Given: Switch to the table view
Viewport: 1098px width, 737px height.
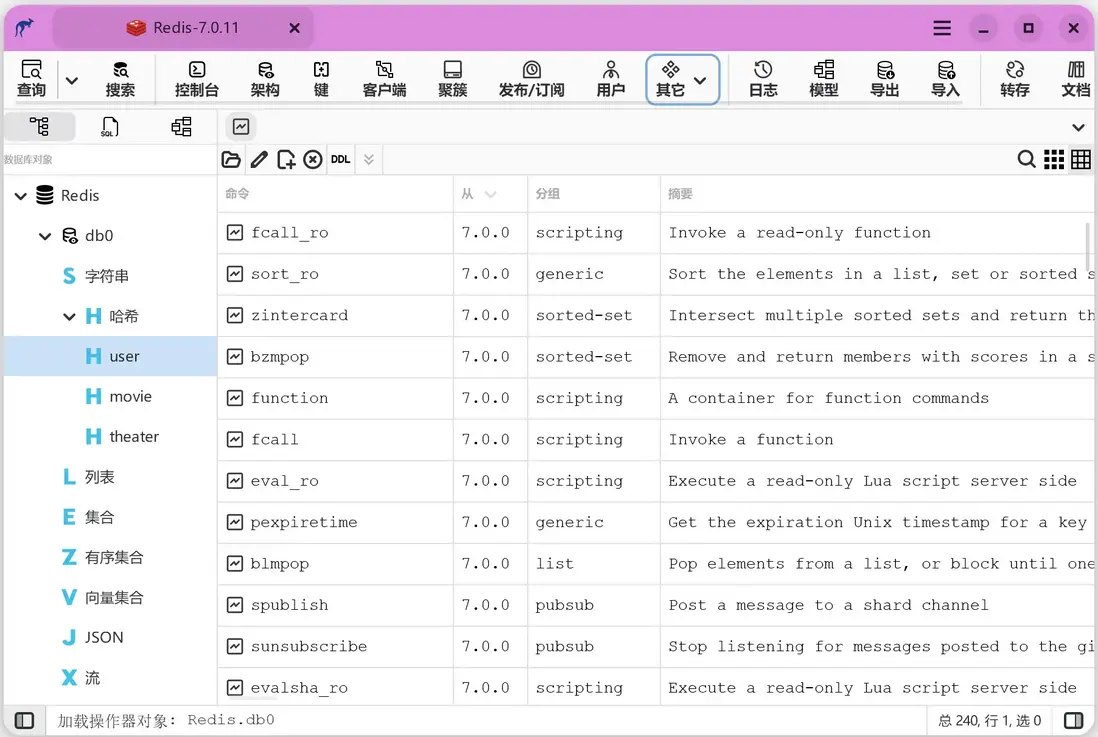Looking at the screenshot, I should pyautogui.click(x=1080, y=160).
